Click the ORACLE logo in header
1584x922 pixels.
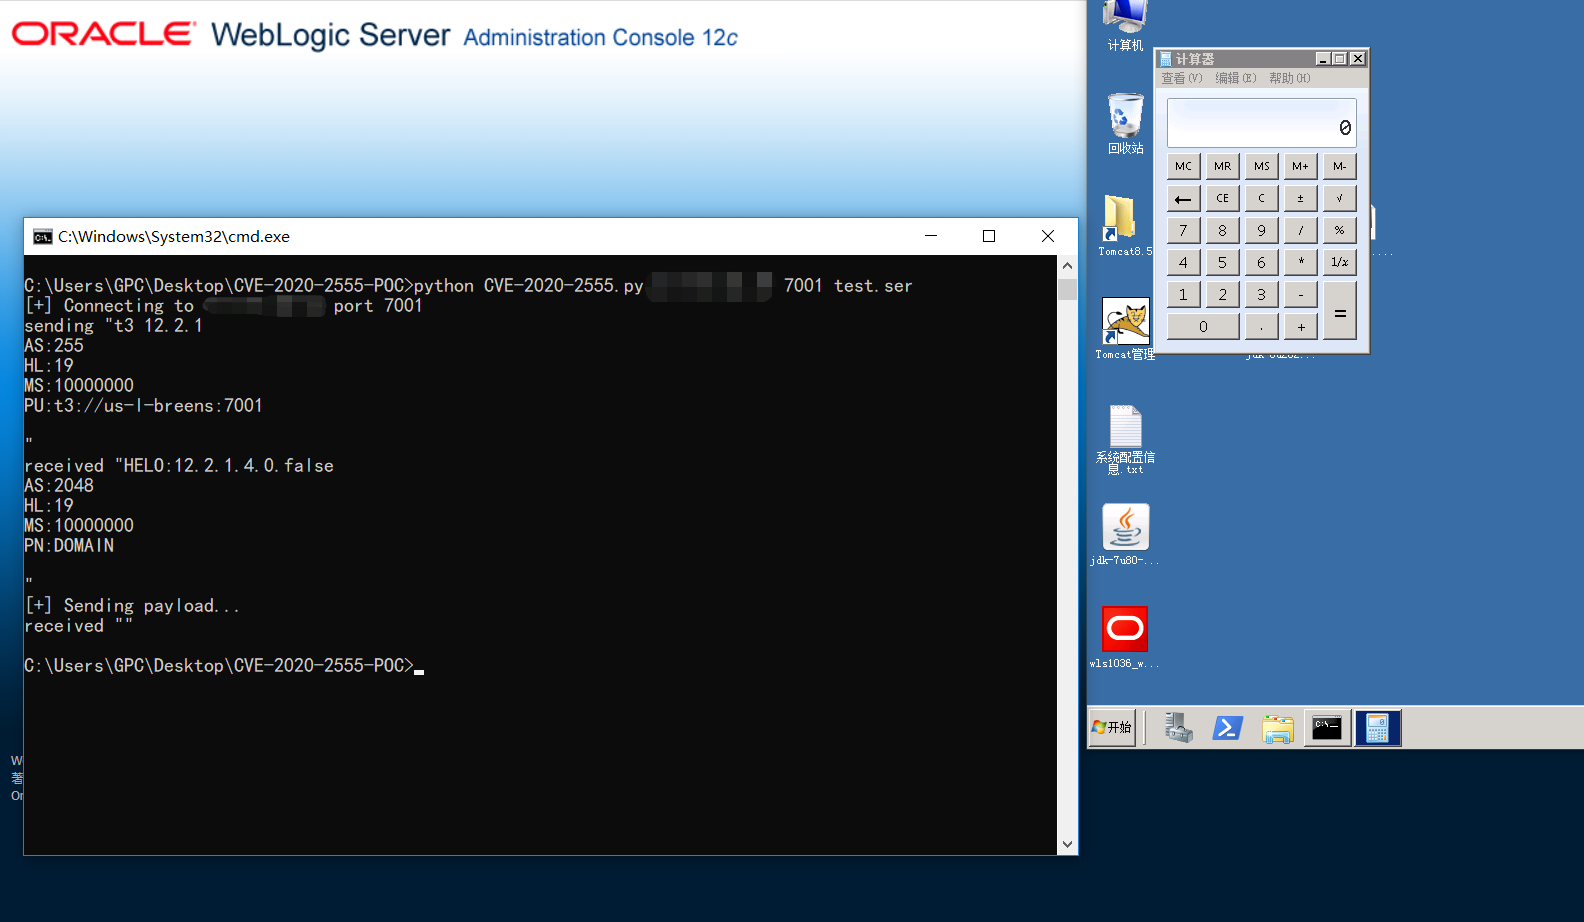(103, 34)
